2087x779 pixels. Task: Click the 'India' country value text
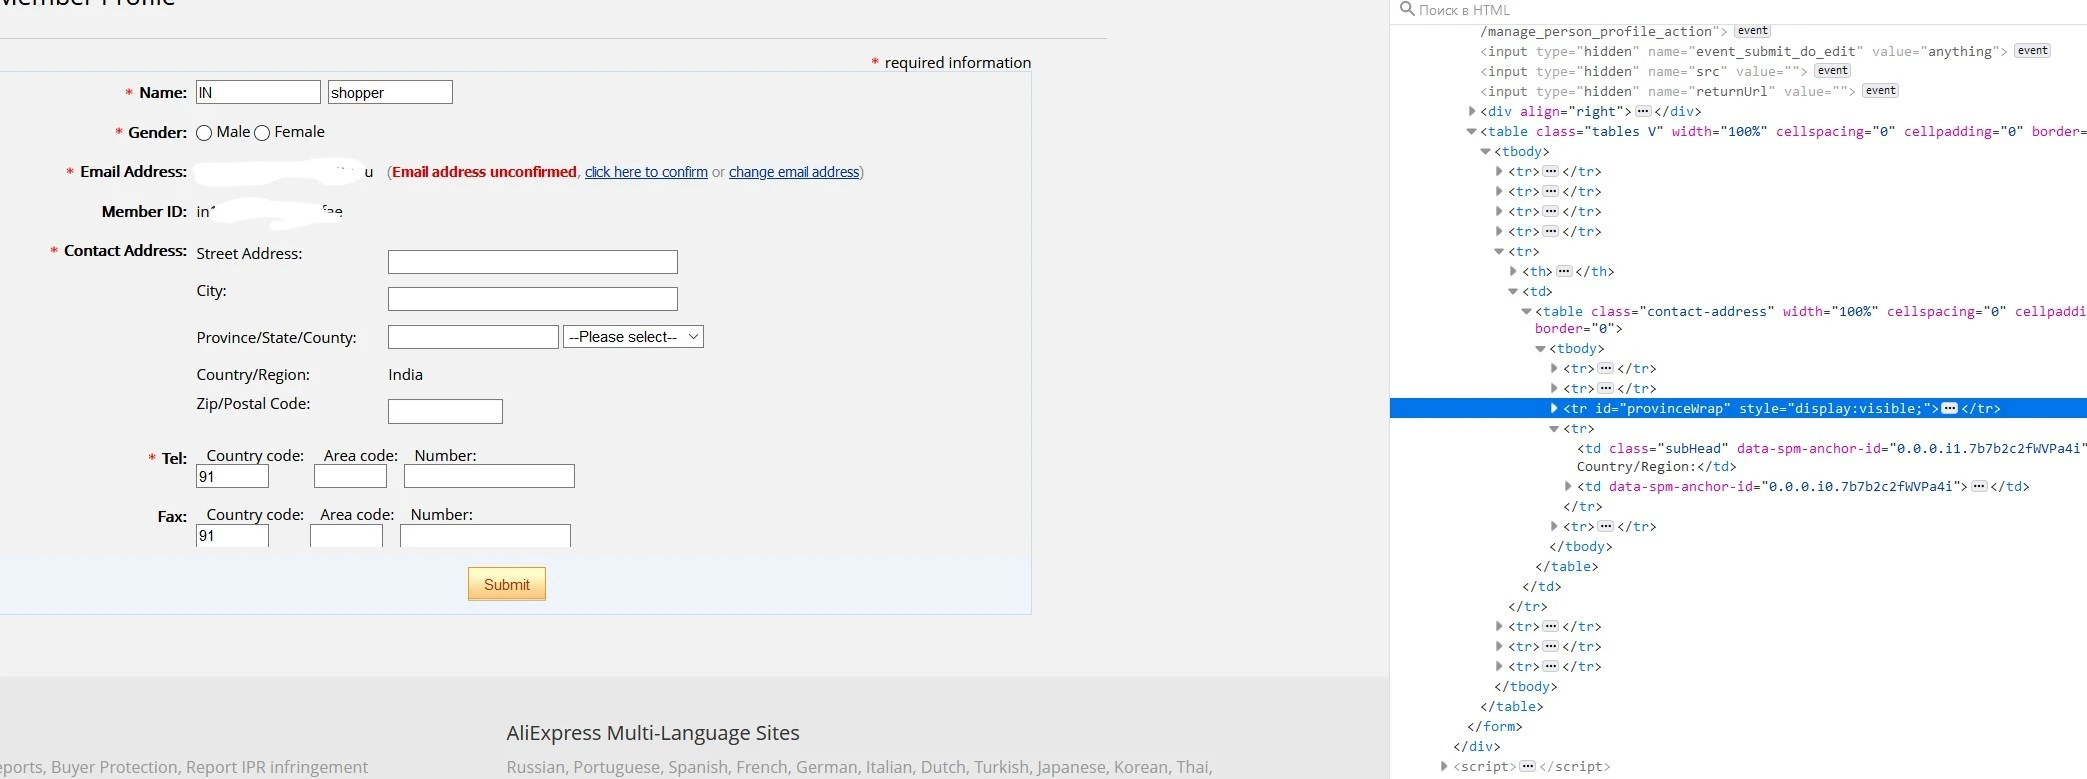[405, 374]
